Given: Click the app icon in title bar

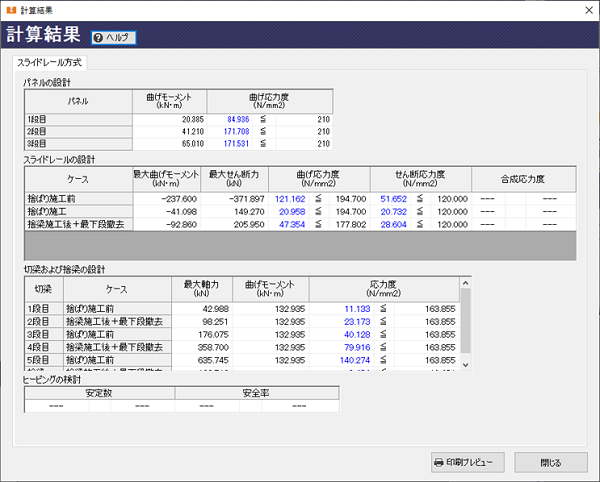Looking at the screenshot, I should (11, 10).
